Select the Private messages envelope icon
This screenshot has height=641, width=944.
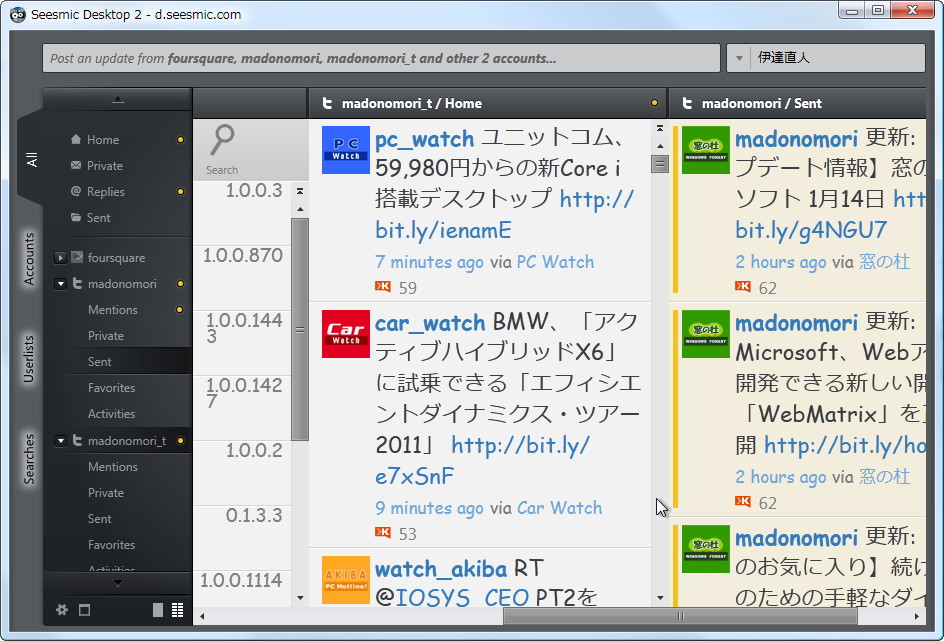click(x=74, y=165)
